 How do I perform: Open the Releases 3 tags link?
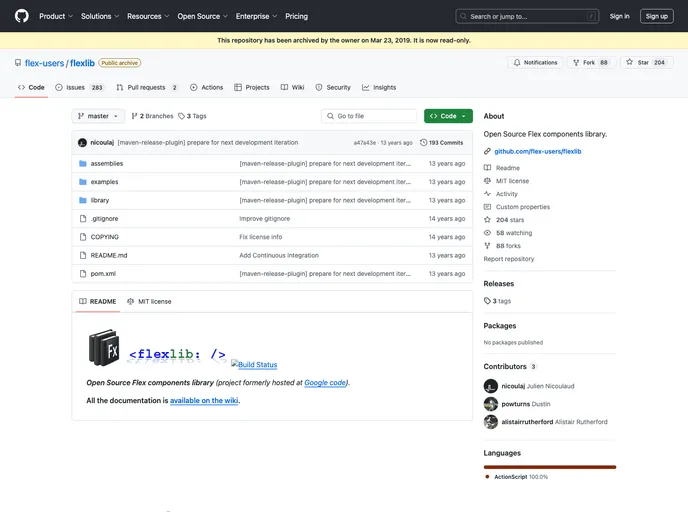click(497, 301)
